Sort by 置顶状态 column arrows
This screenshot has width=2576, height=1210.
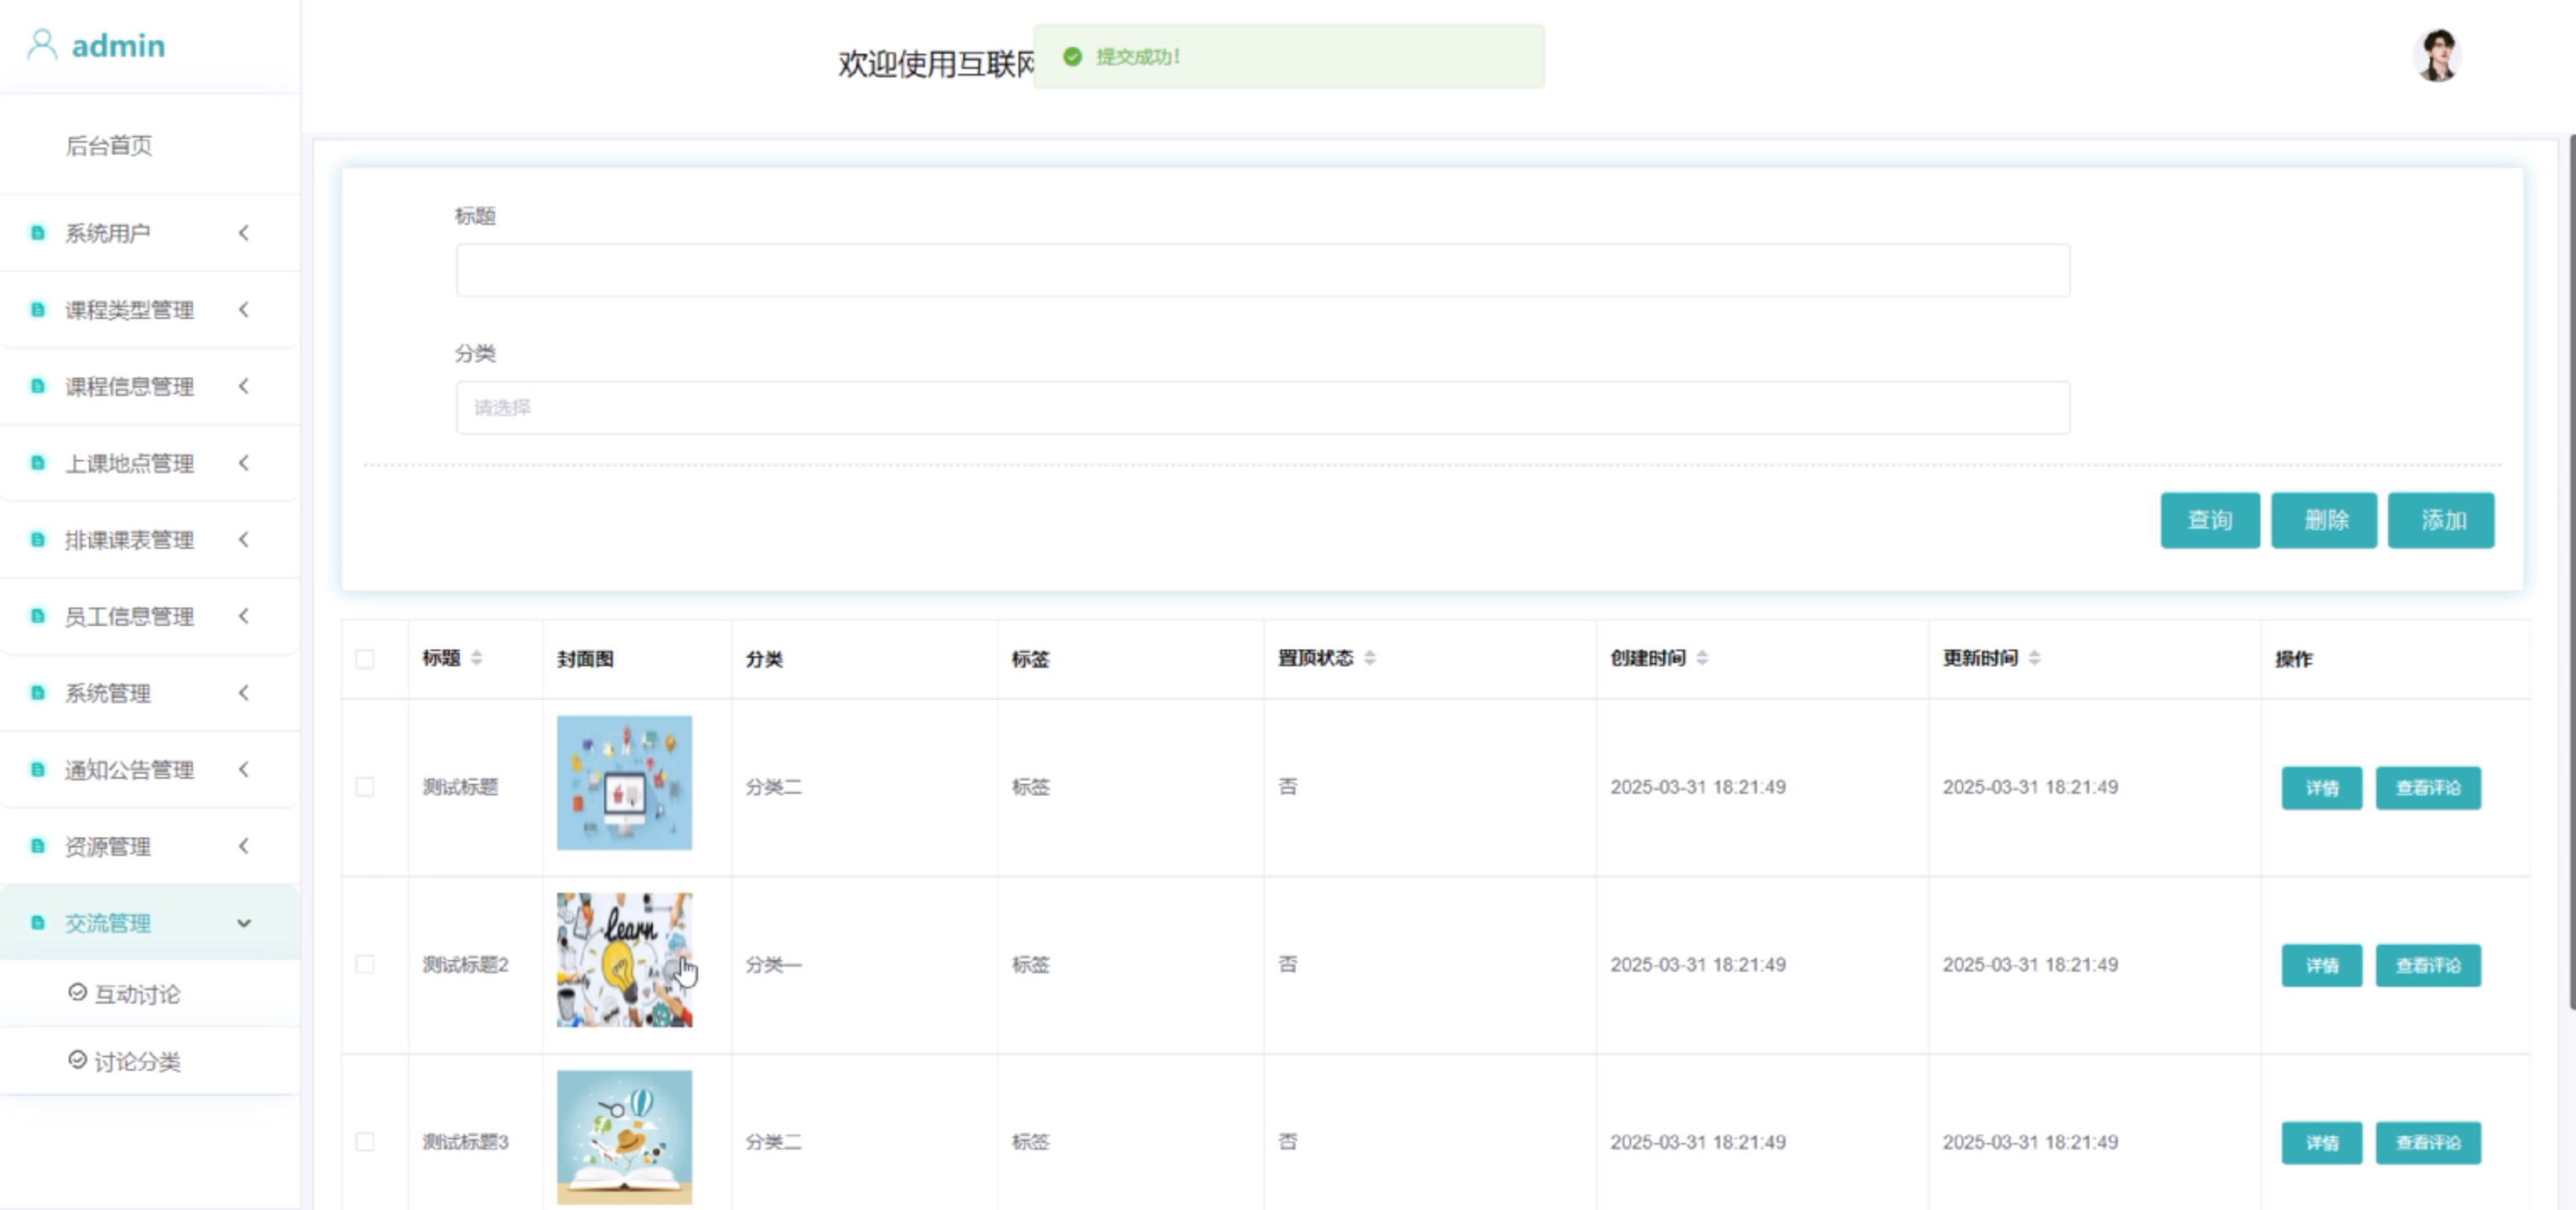1370,658
